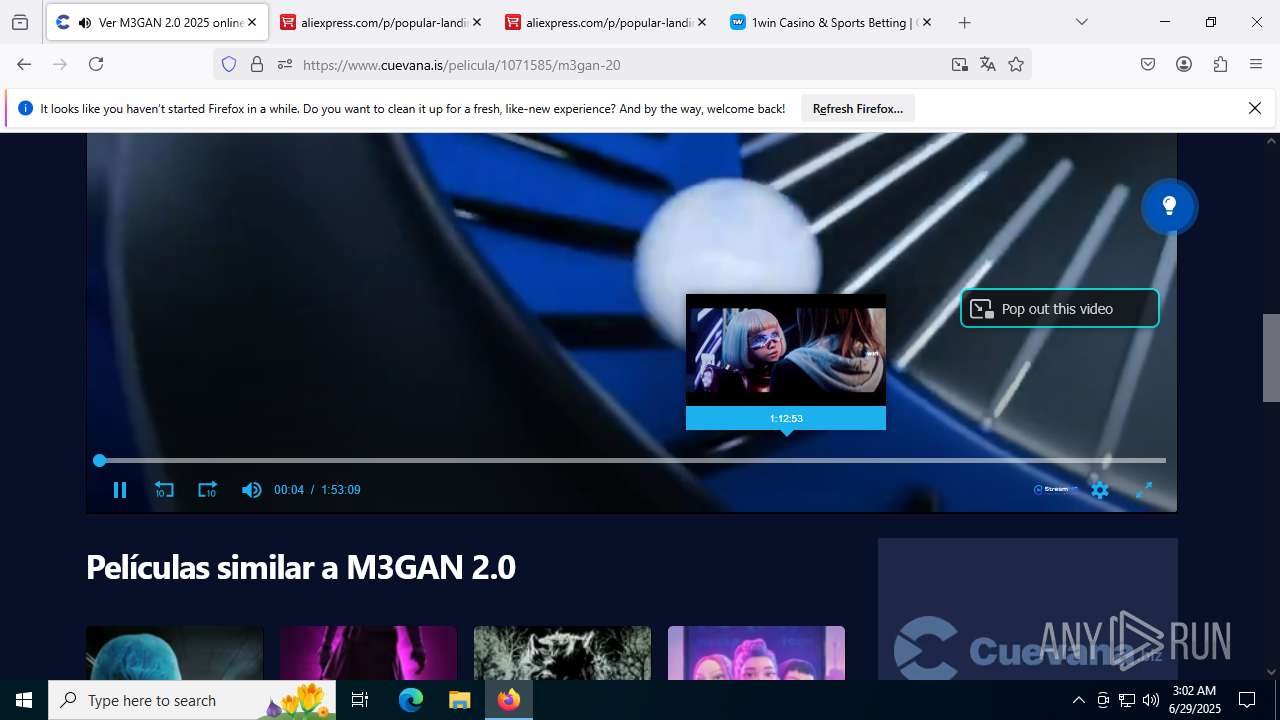
Task: Open File Explorer from the taskbar
Action: pos(459,700)
